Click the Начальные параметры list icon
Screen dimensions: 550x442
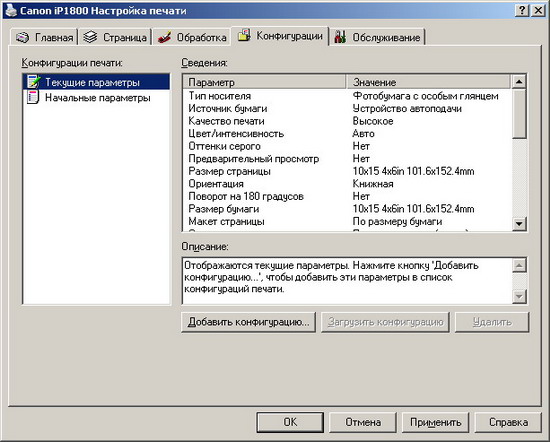click(x=33, y=97)
